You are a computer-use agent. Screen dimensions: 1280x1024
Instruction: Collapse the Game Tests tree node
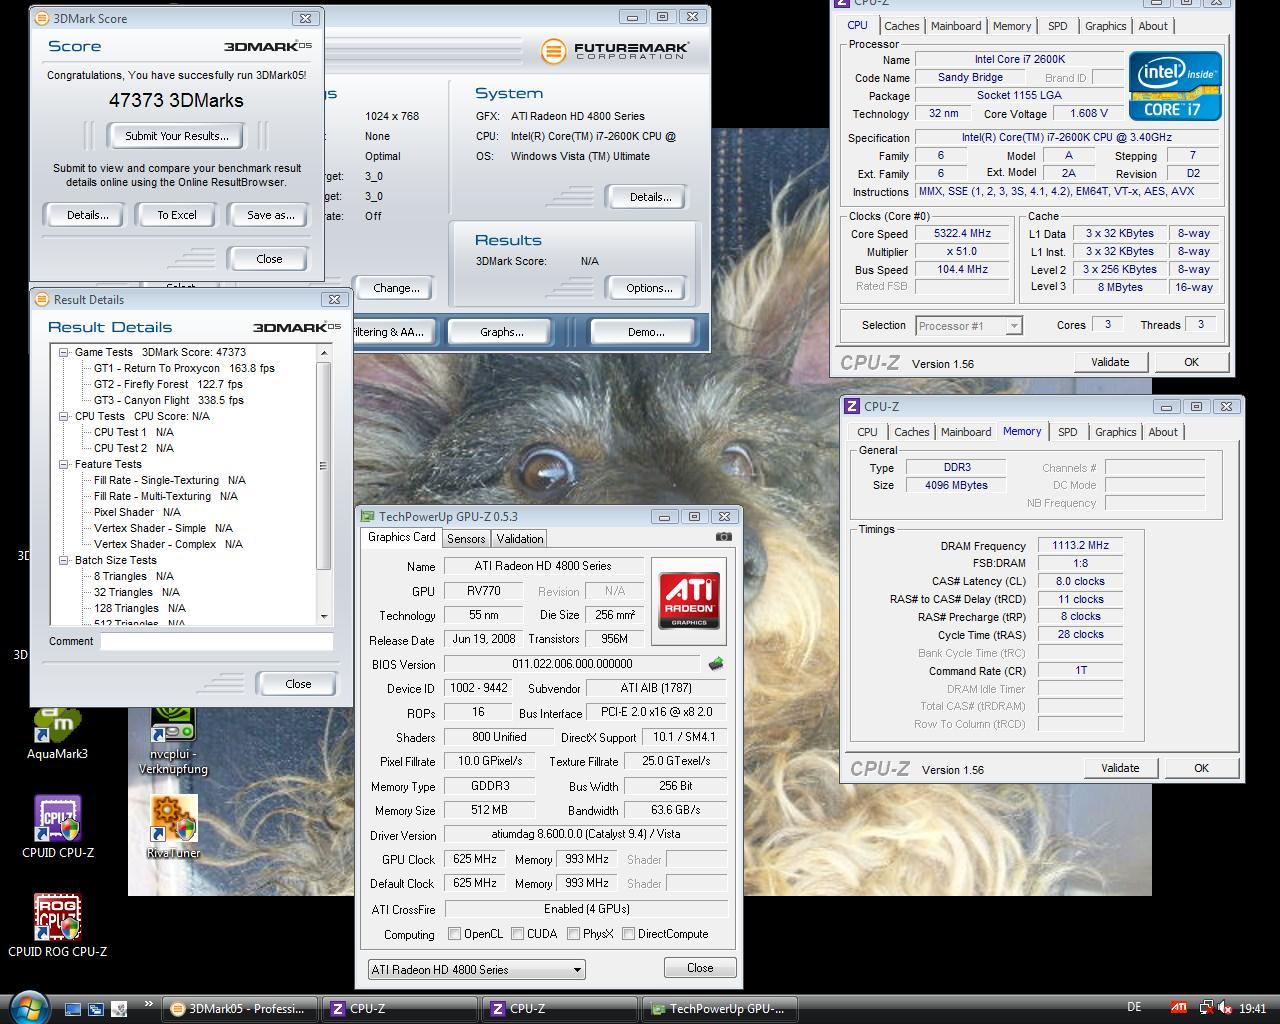coord(64,352)
